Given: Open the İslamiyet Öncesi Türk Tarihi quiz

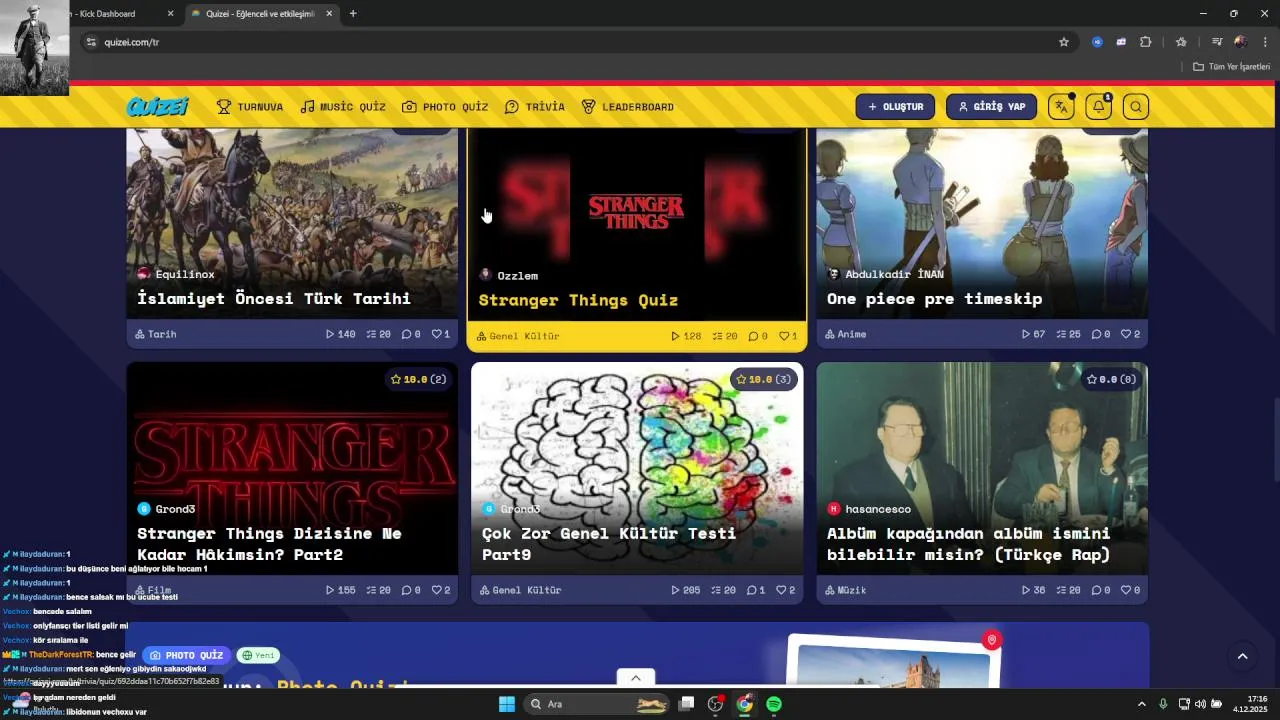Looking at the screenshot, I should coord(274,298).
